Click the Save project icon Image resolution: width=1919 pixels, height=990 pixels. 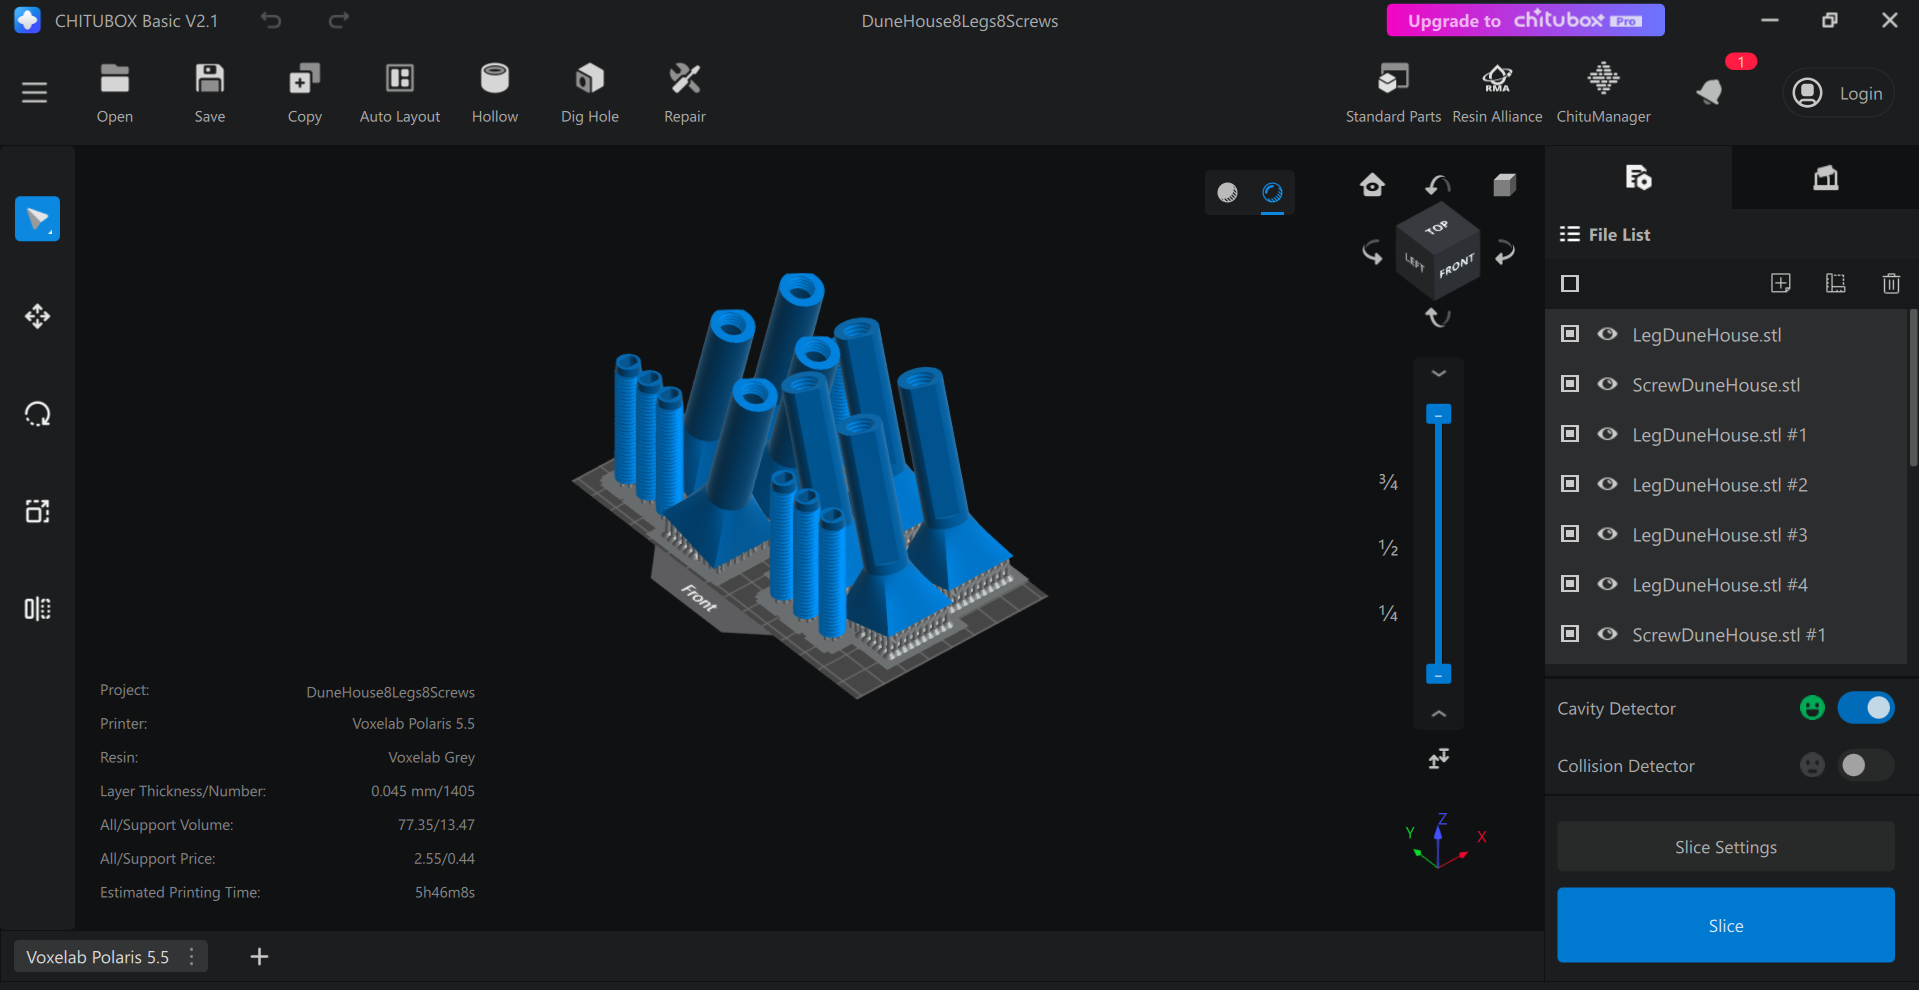[x=210, y=94]
